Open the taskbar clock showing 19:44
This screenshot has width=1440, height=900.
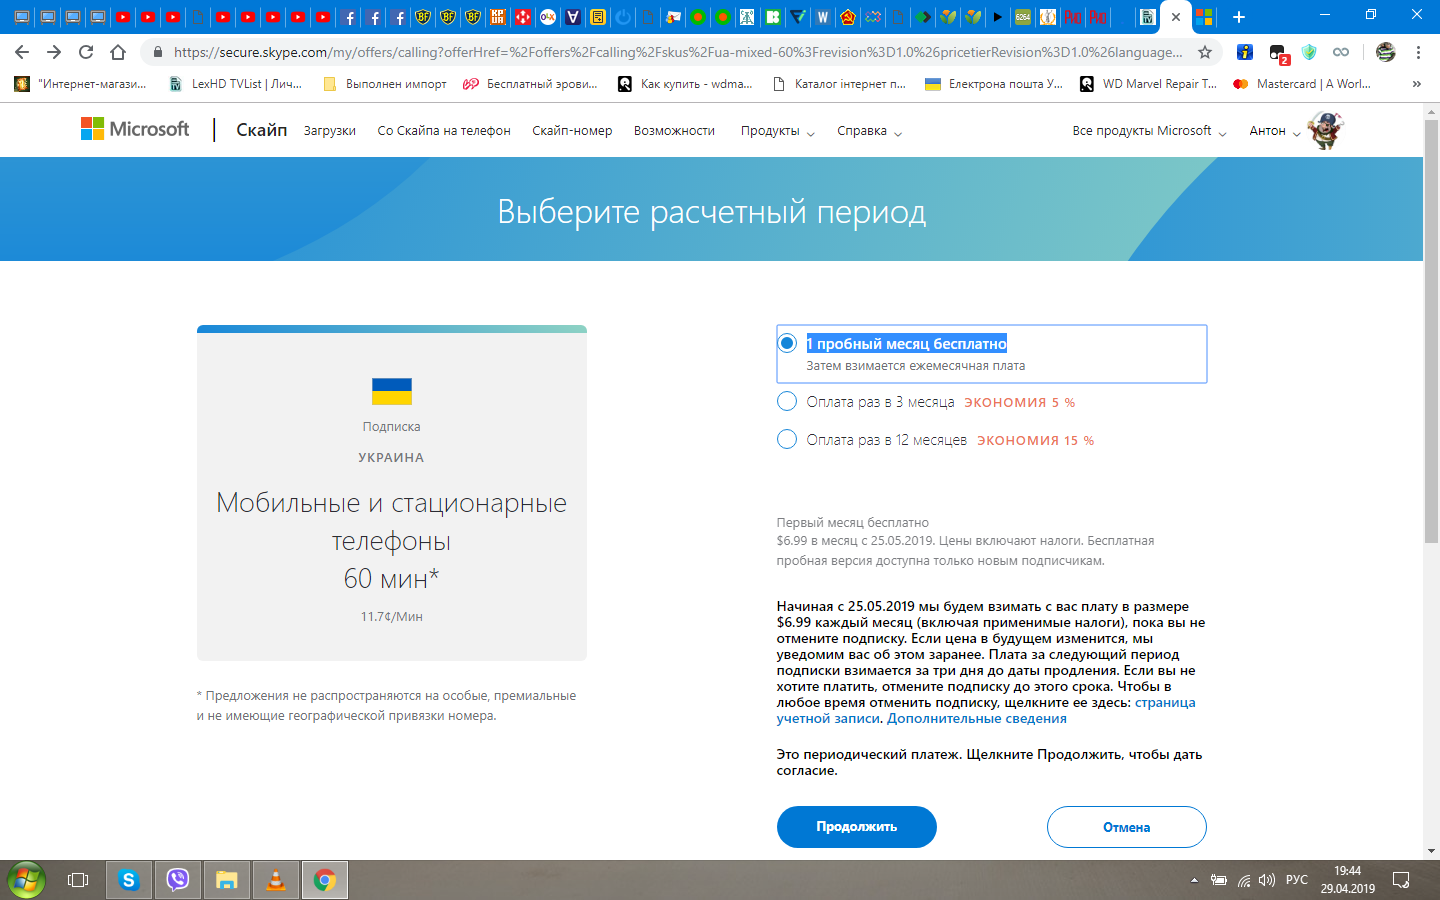click(x=1347, y=880)
